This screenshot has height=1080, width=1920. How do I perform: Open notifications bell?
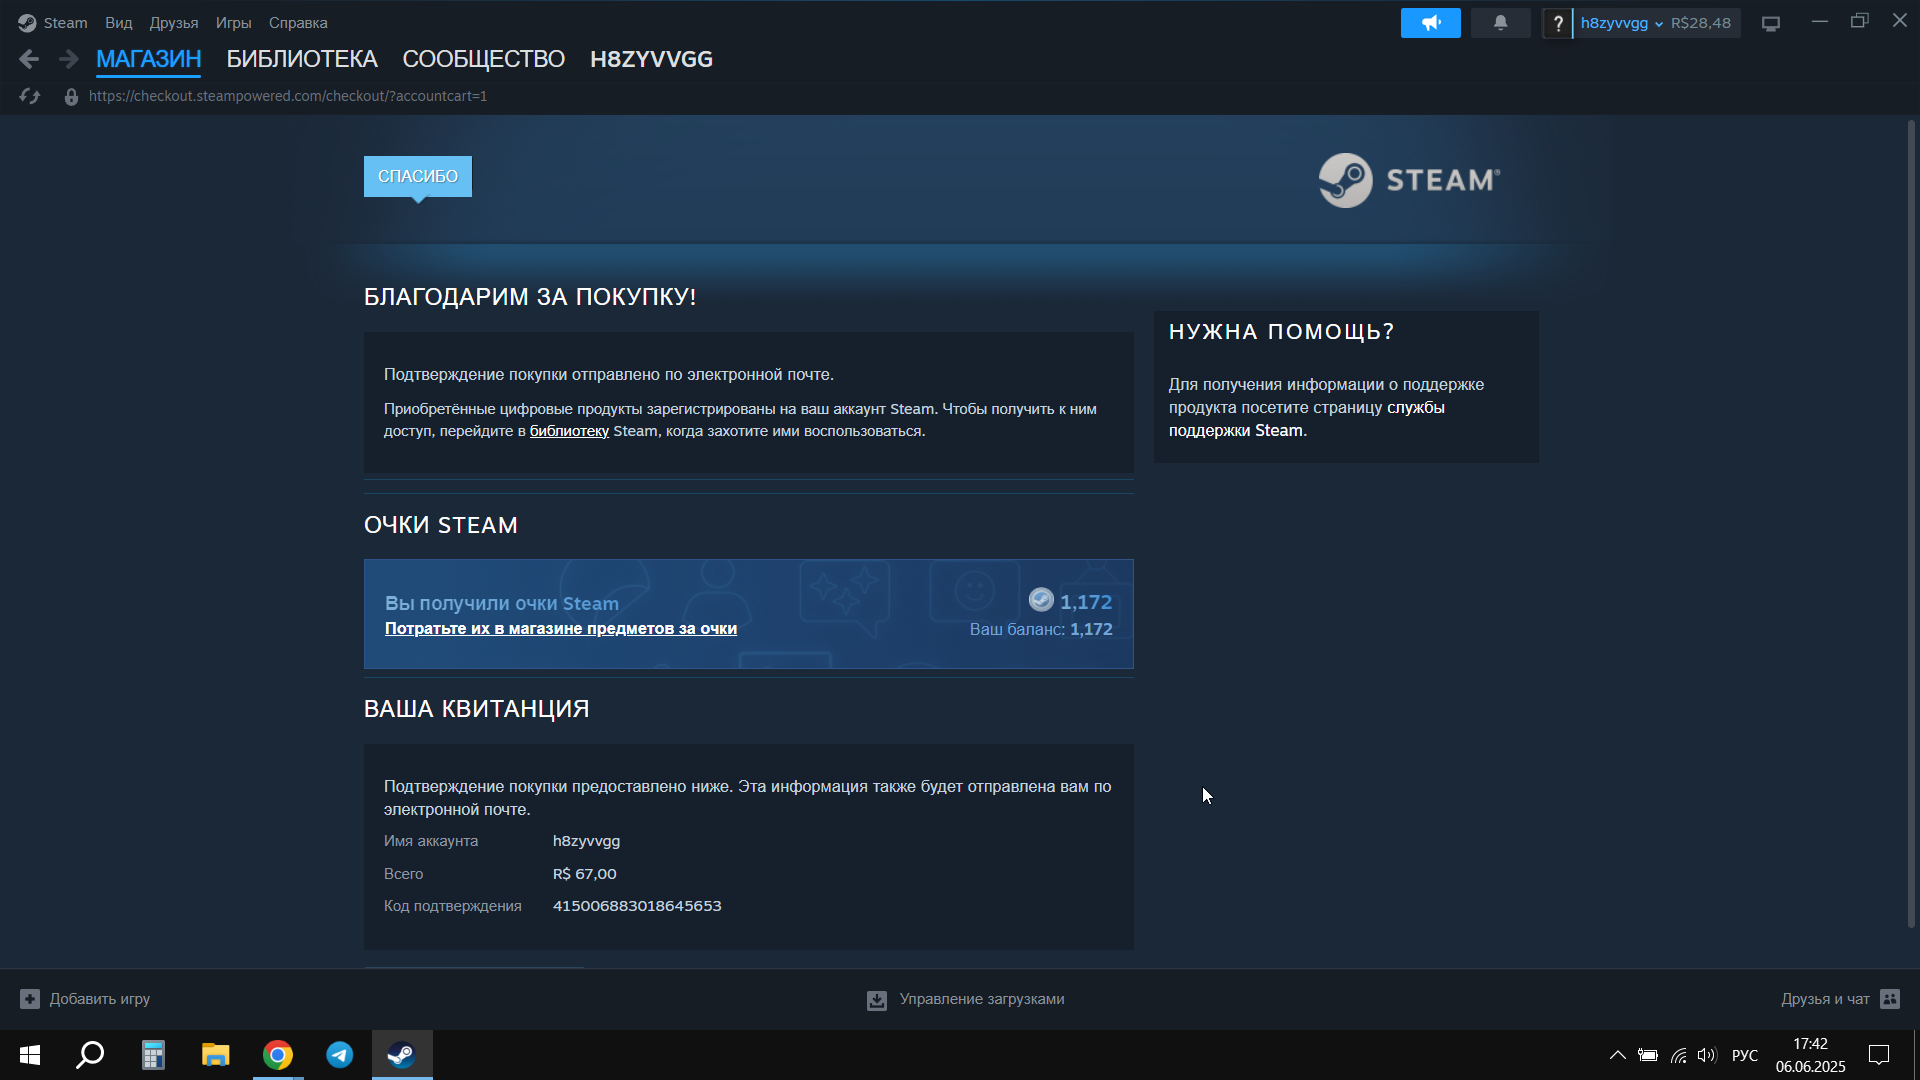click(1500, 23)
